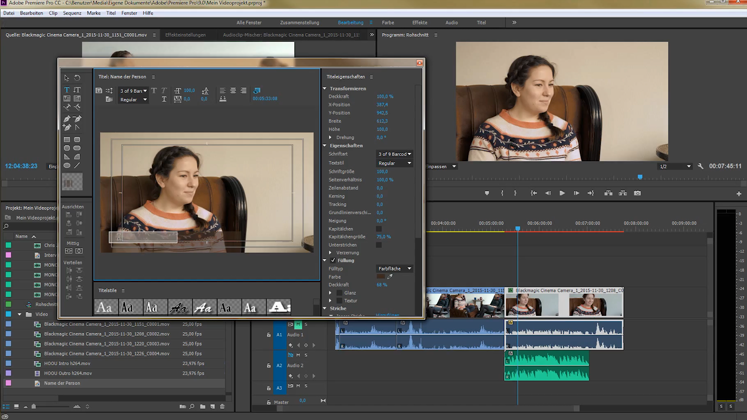Select the Audio workspace tab
The image size is (747, 420).
point(451,21)
